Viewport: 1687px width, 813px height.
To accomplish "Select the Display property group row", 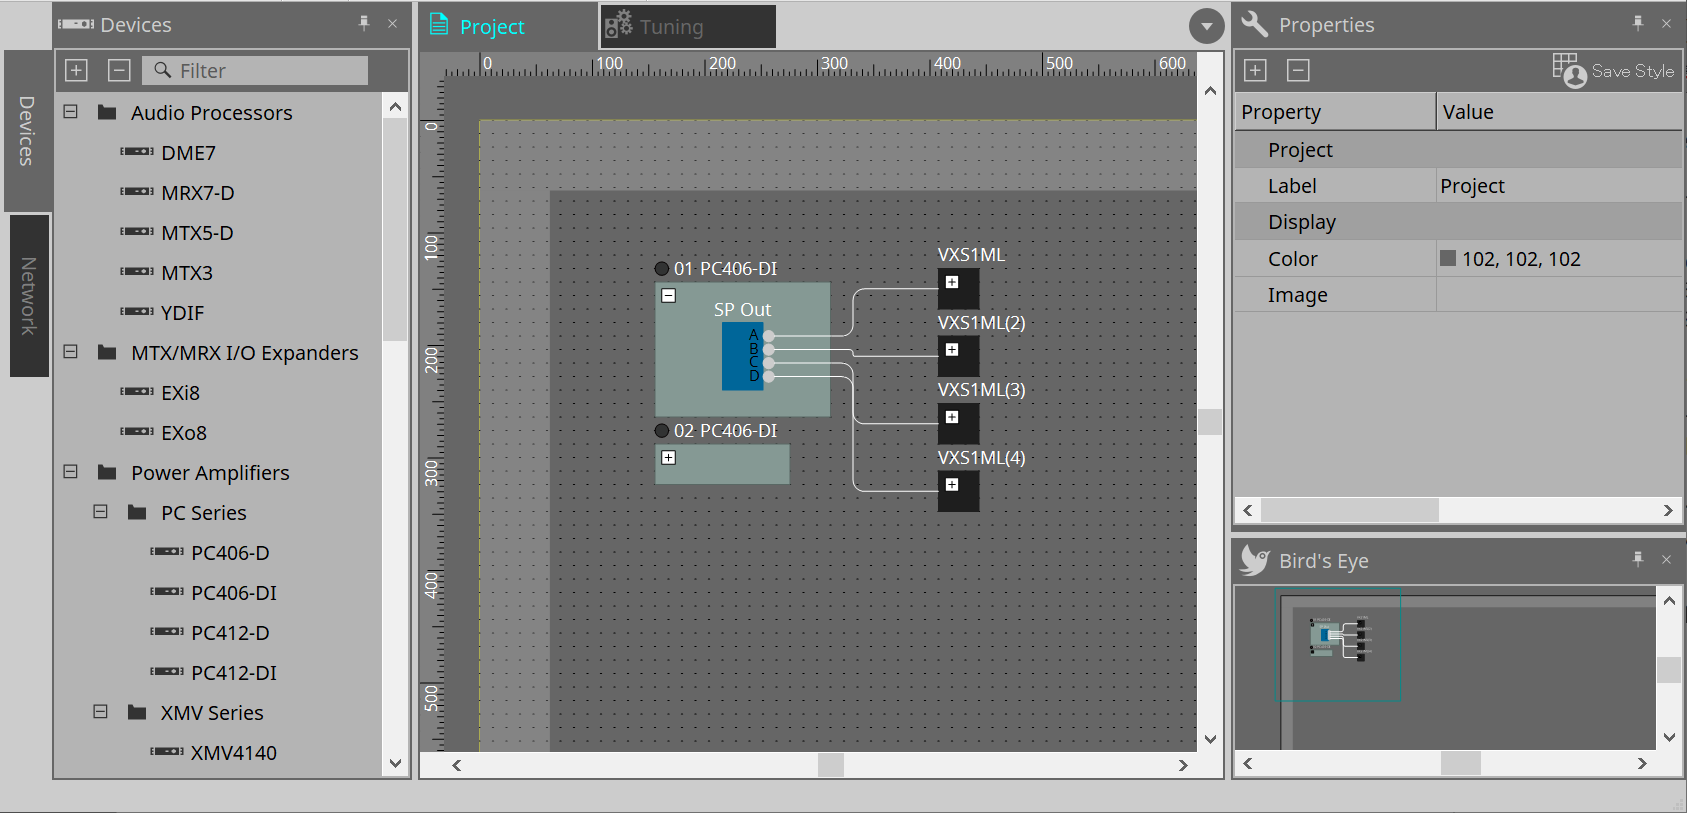I will [x=1459, y=222].
